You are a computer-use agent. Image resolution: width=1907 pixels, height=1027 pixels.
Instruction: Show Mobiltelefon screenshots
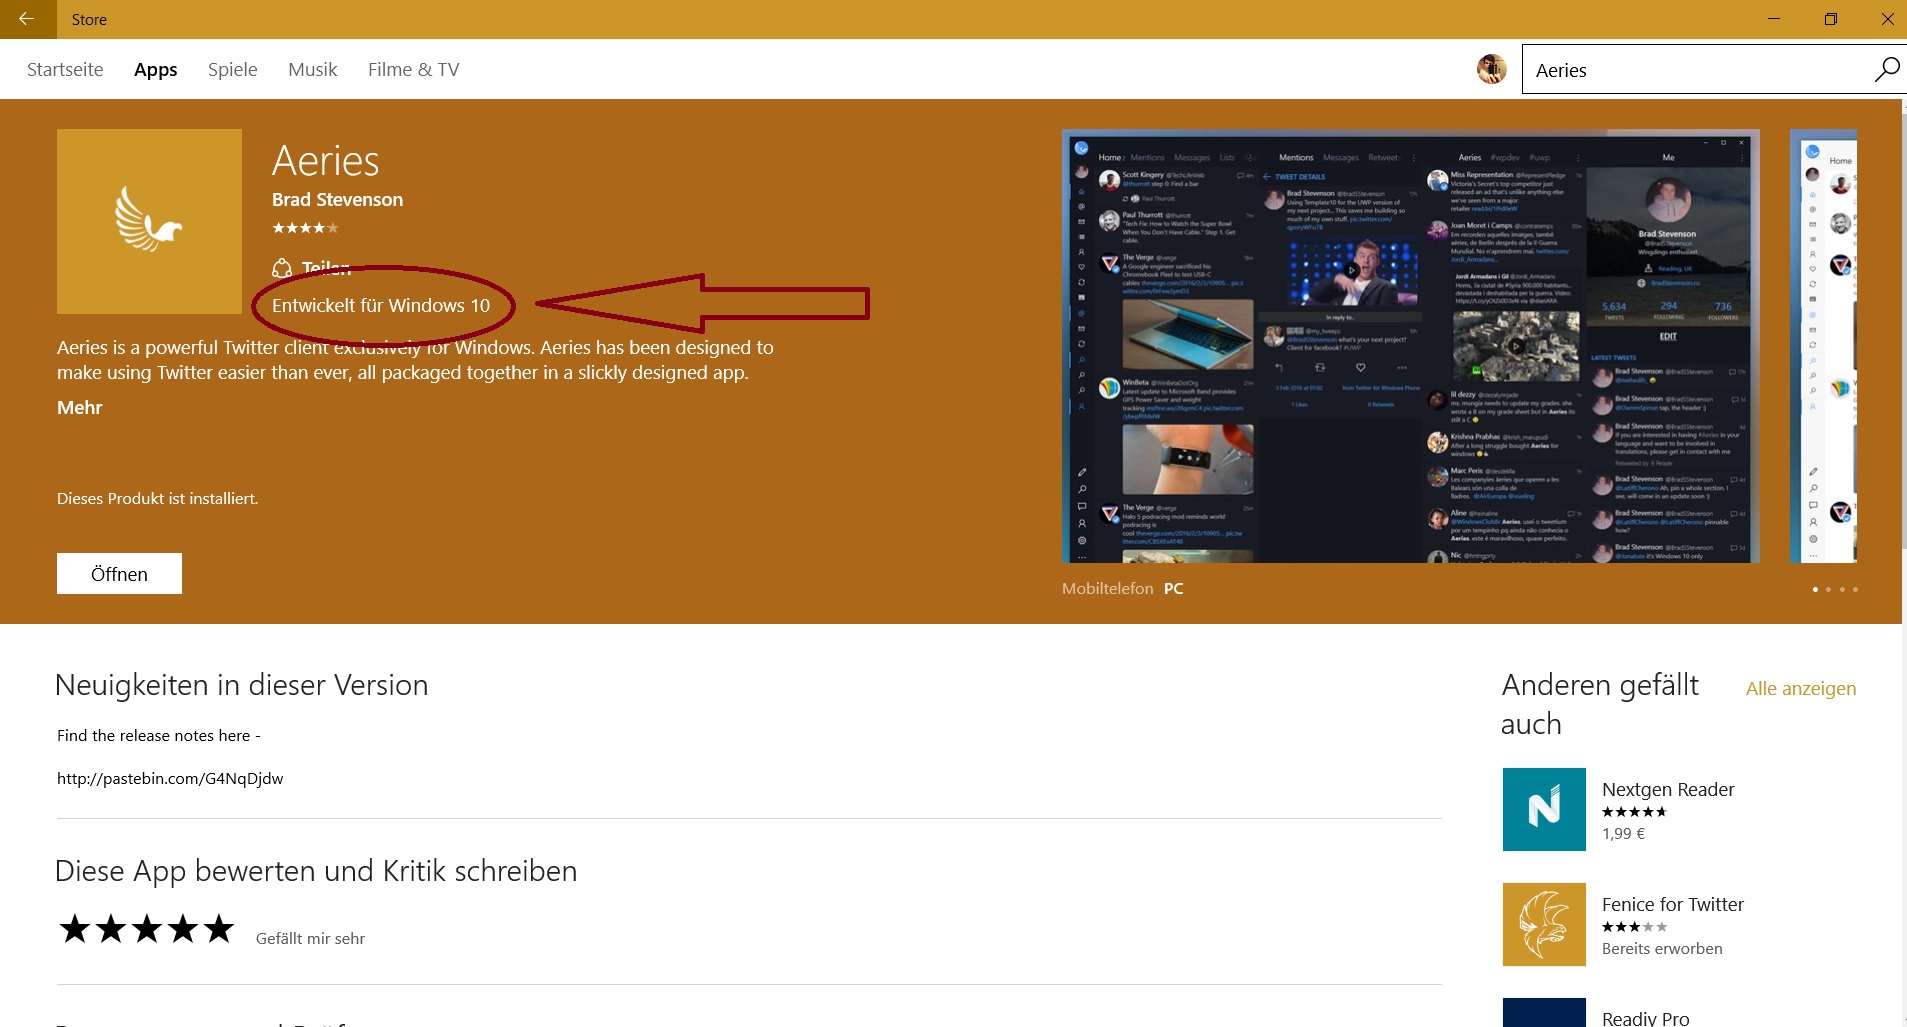coord(1108,589)
